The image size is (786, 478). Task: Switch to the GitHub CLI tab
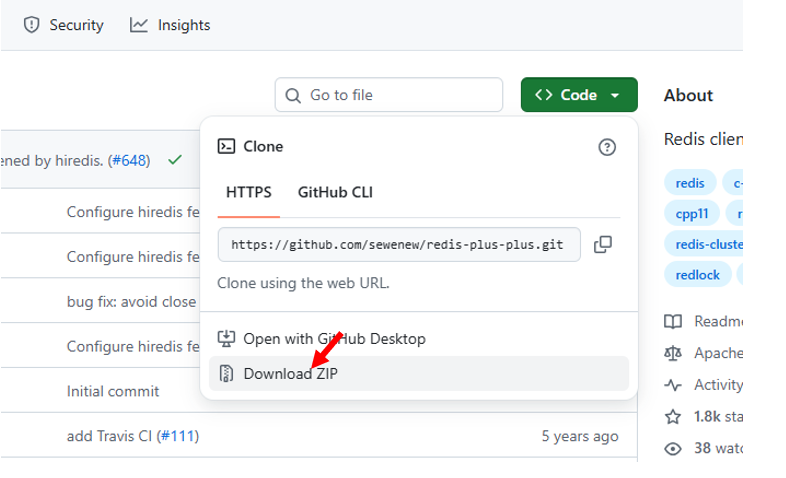pos(335,192)
